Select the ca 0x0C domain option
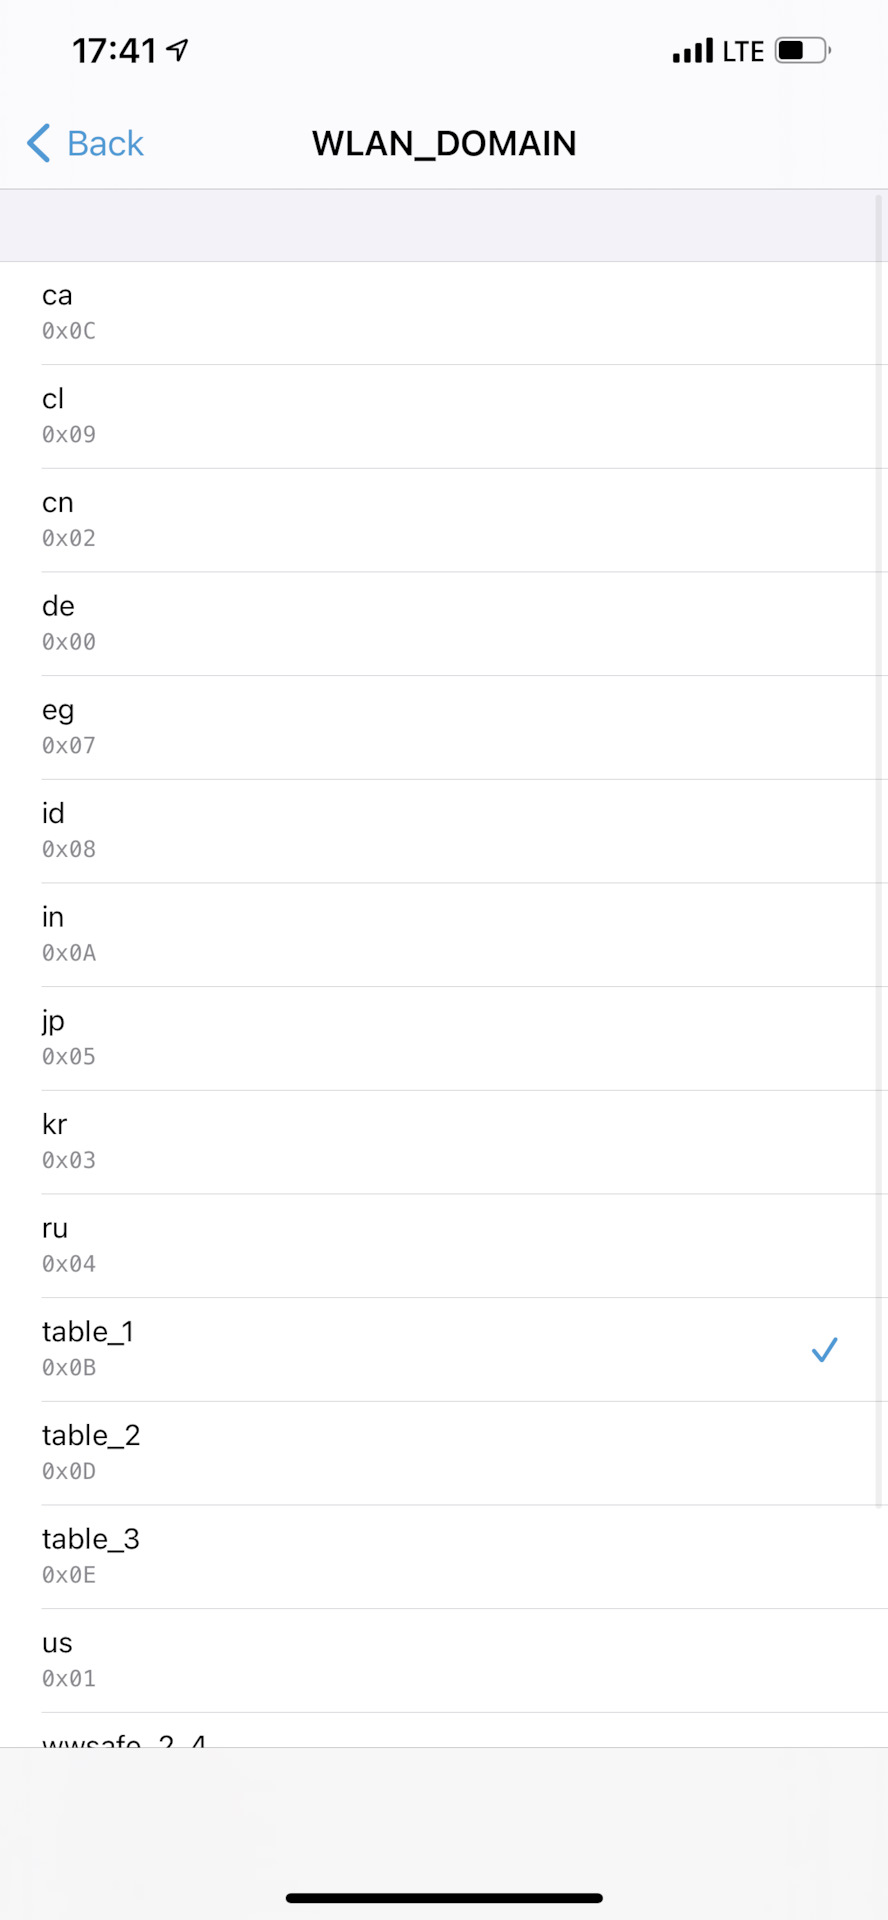This screenshot has width=888, height=1920. (x=444, y=313)
